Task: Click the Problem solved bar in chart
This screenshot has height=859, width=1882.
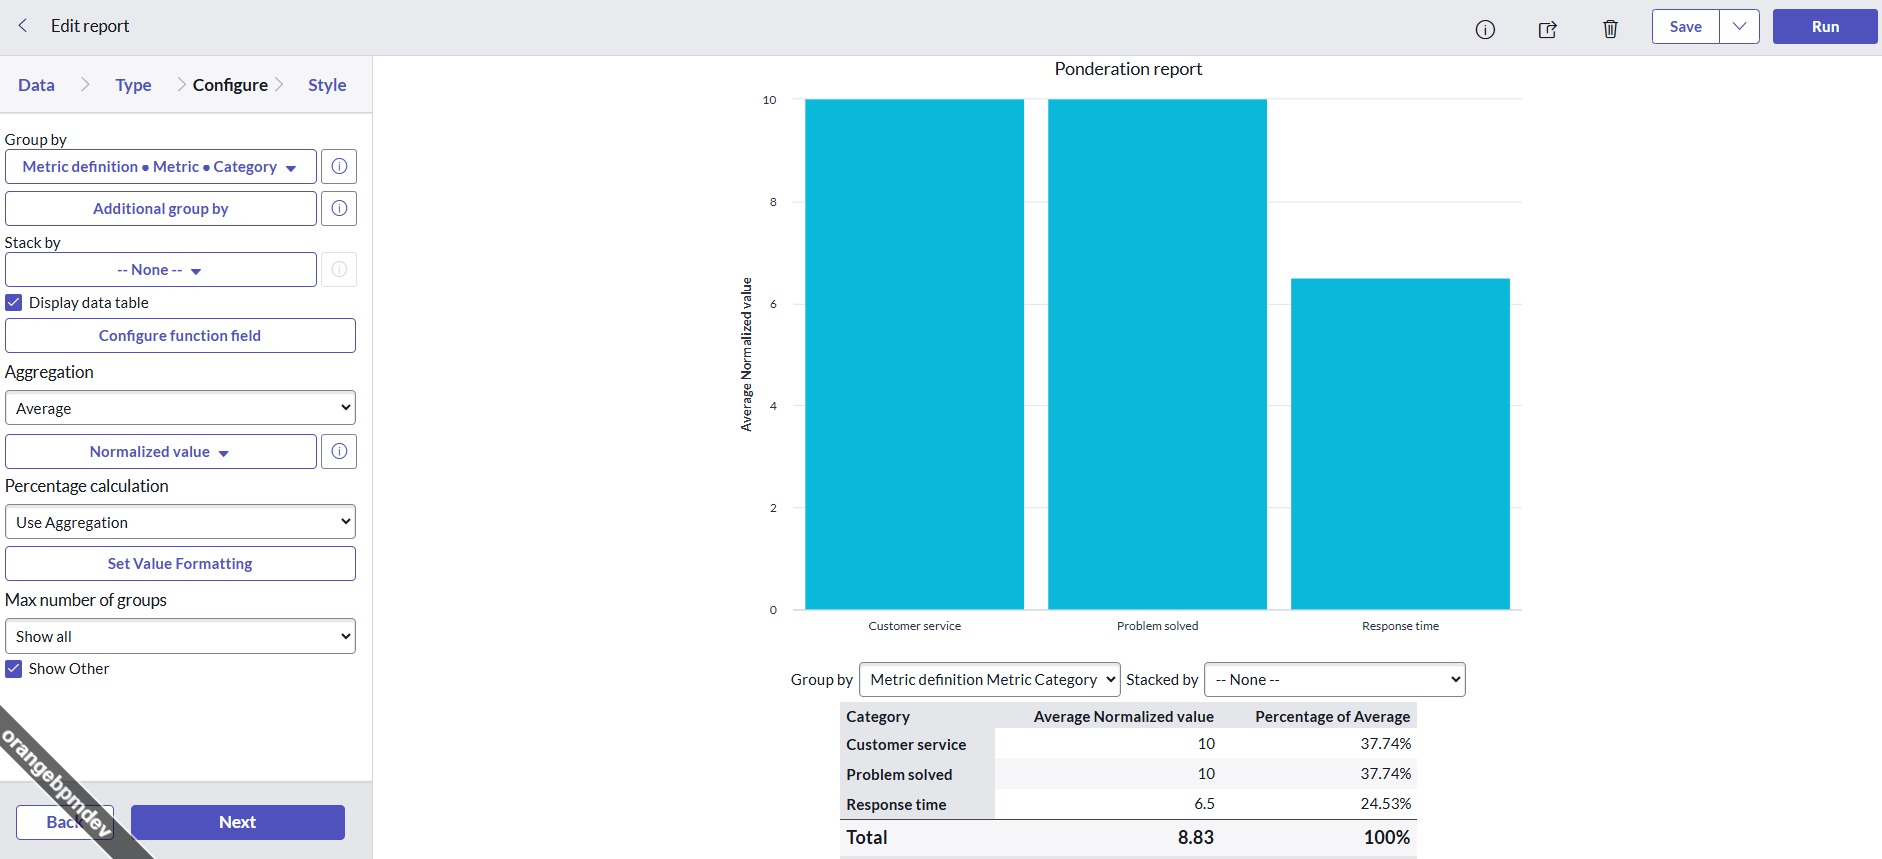Action: pos(1158,354)
